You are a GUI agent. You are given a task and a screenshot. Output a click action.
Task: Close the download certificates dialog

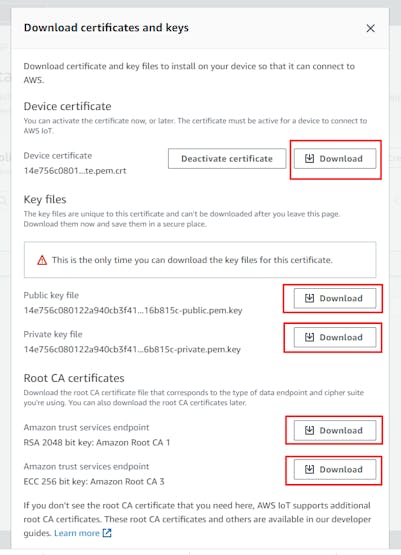pos(370,28)
